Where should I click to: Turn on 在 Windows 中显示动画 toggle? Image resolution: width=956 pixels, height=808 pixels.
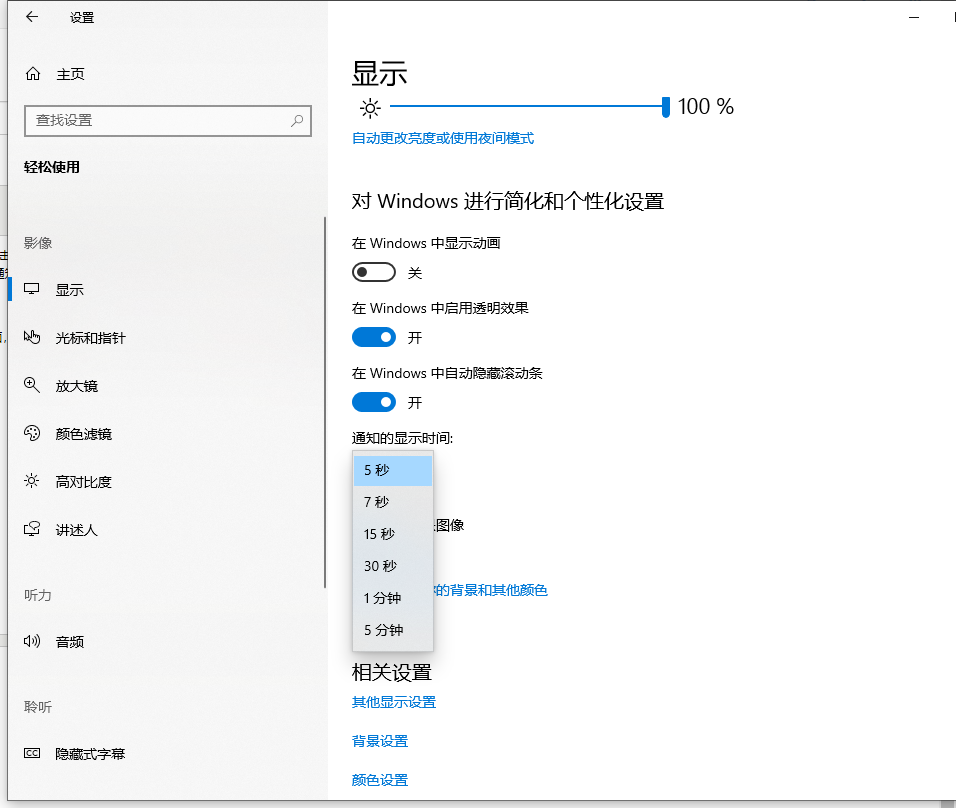[x=374, y=272]
